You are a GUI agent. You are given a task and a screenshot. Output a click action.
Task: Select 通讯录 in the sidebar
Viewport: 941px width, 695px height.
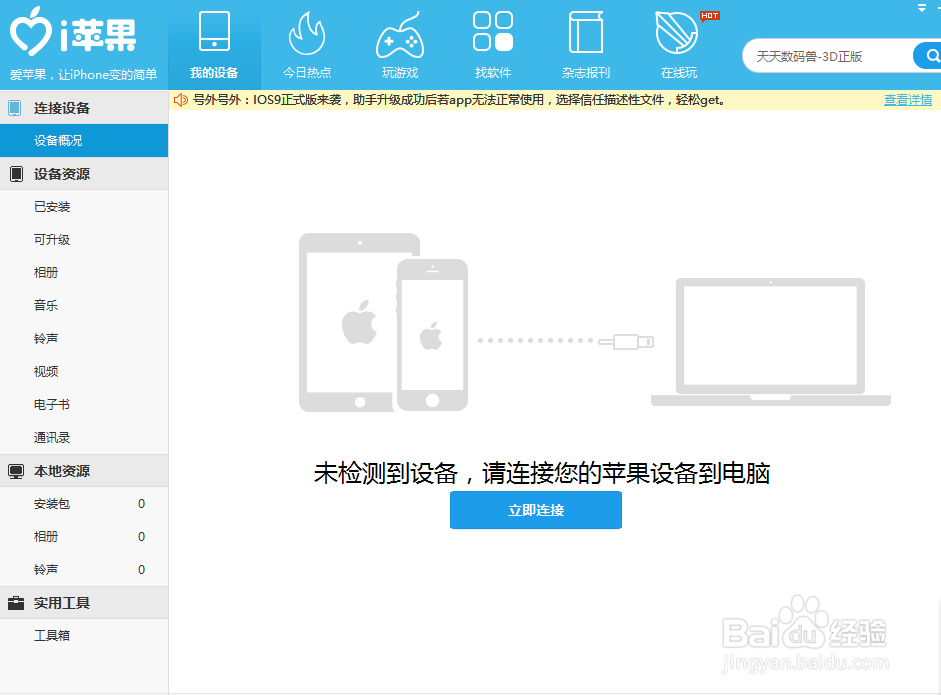tap(51, 437)
